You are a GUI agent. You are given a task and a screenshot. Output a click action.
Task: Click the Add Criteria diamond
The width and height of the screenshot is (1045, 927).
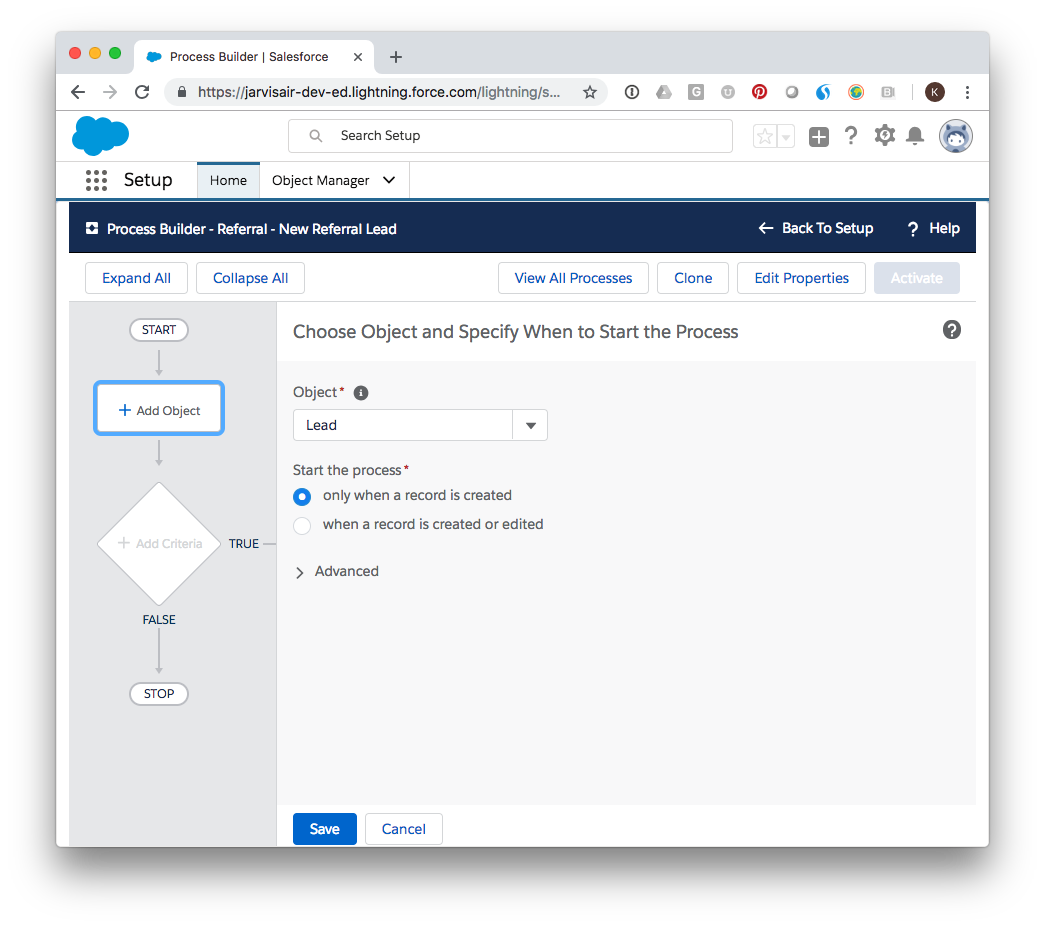coord(159,544)
